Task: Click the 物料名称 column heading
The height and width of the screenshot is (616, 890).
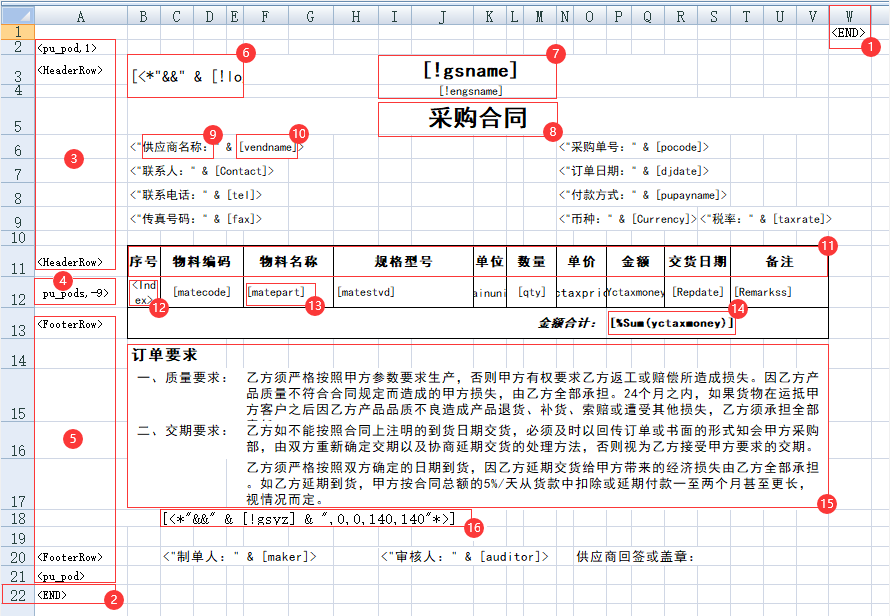Action: pyautogui.click(x=288, y=261)
